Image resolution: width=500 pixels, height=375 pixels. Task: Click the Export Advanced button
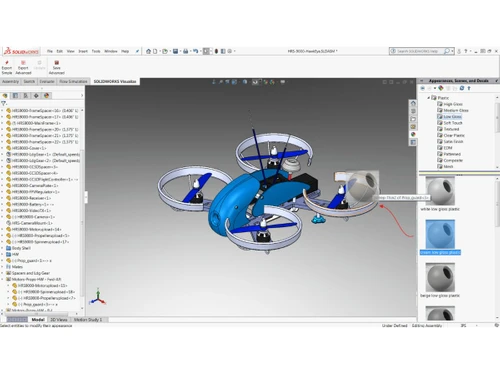(23, 67)
